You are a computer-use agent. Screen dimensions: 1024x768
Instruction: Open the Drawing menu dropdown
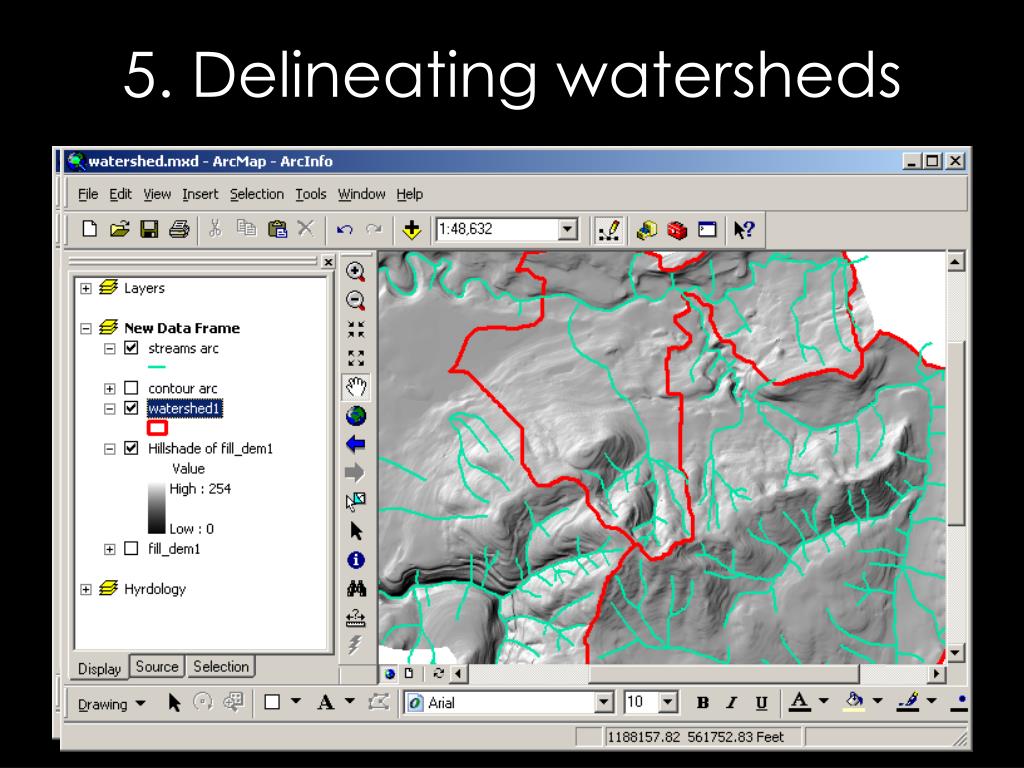coord(112,704)
